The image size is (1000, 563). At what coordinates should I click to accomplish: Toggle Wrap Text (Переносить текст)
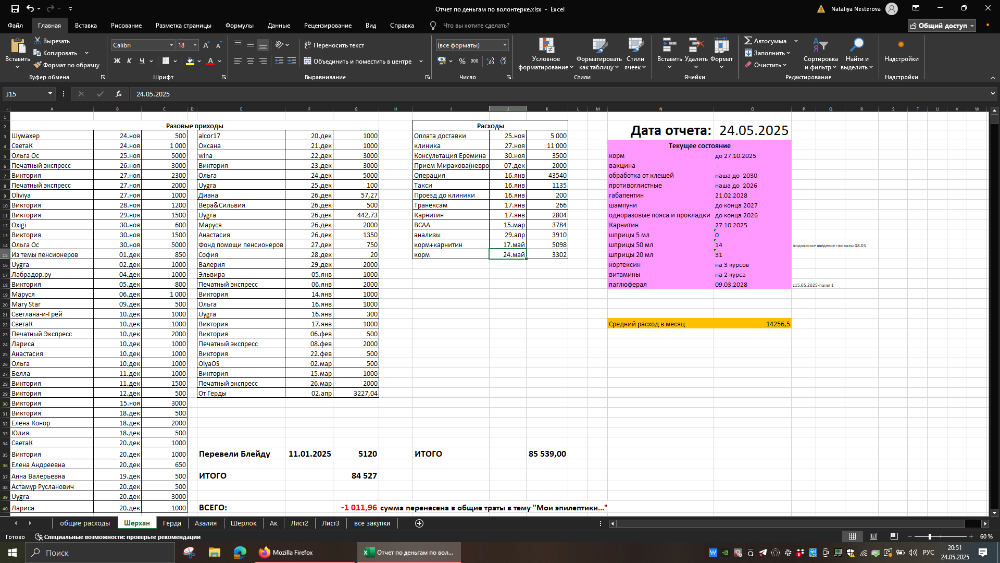coord(333,45)
